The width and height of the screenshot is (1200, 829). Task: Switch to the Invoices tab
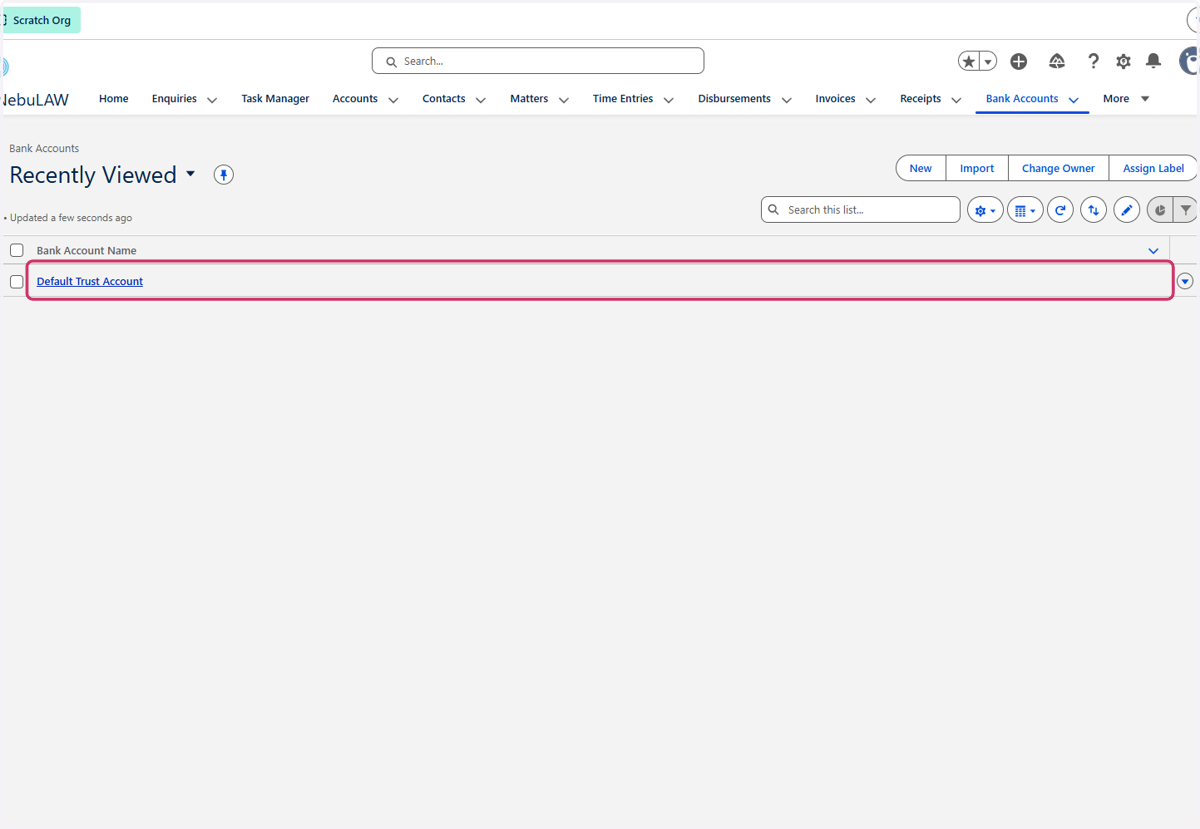click(835, 99)
